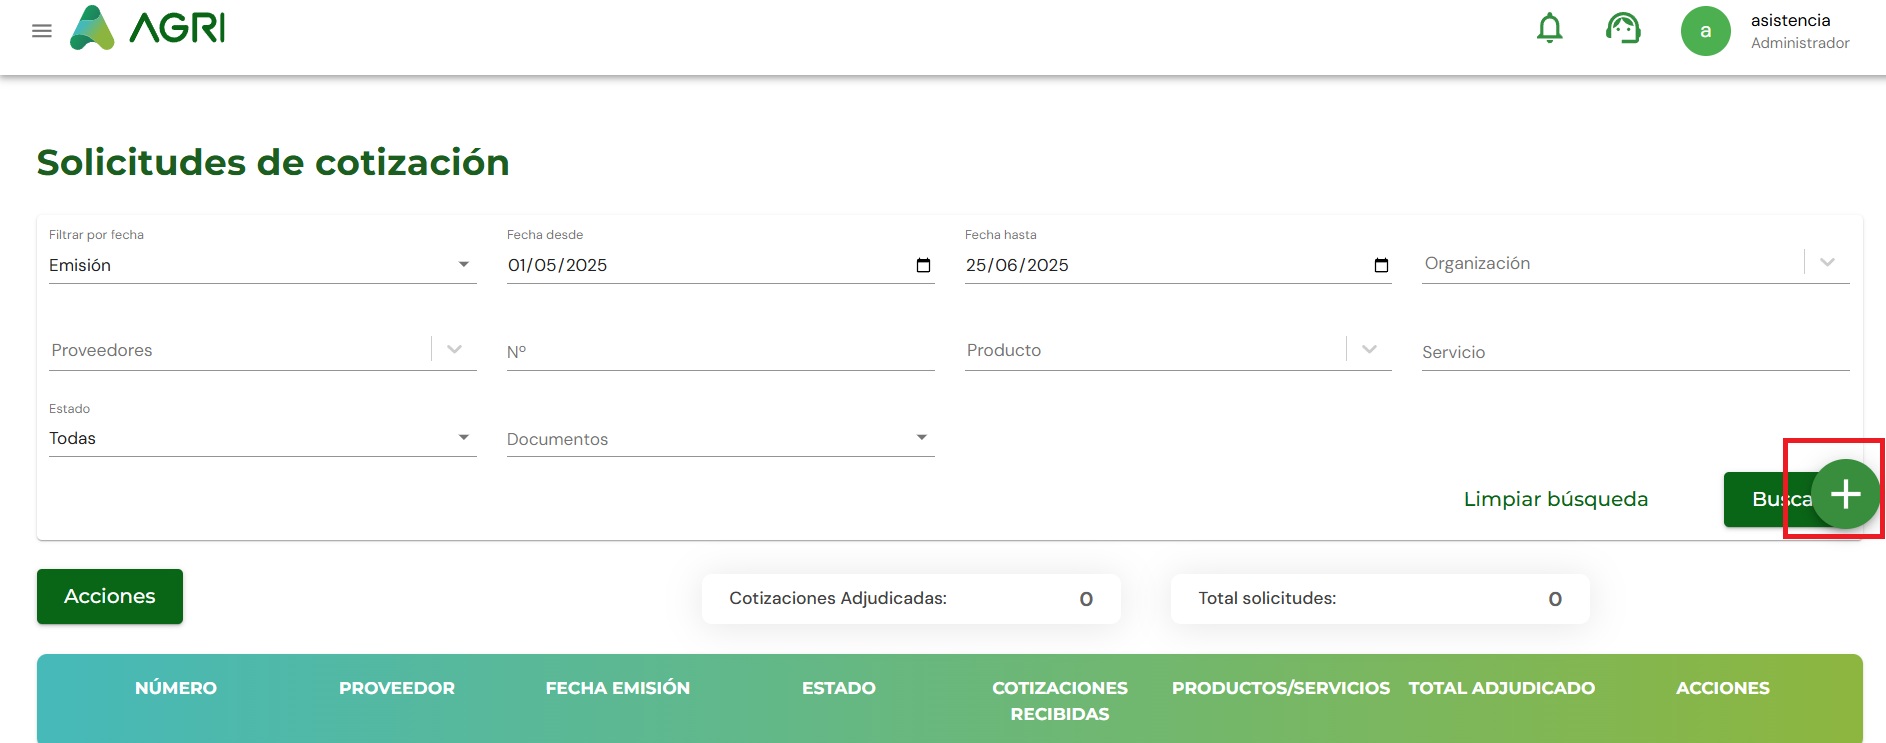Open the Fecha desde calendar picker
This screenshot has height=743, width=1886.
click(923, 265)
